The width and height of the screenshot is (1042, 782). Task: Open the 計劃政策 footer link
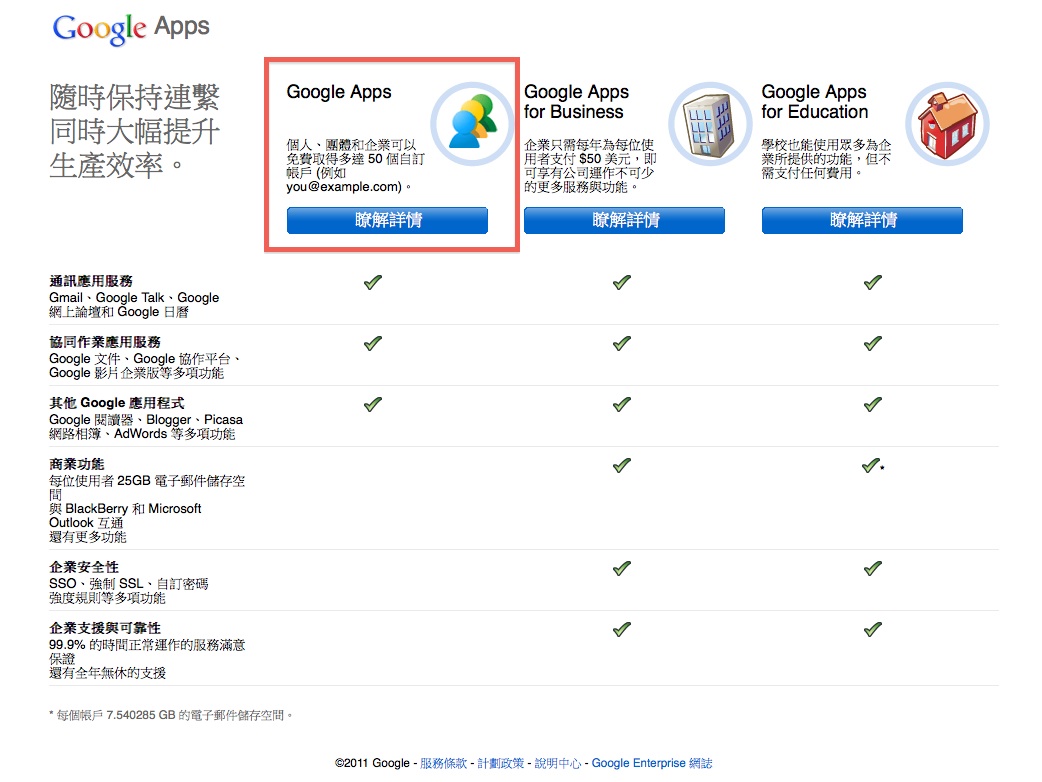coord(500,763)
